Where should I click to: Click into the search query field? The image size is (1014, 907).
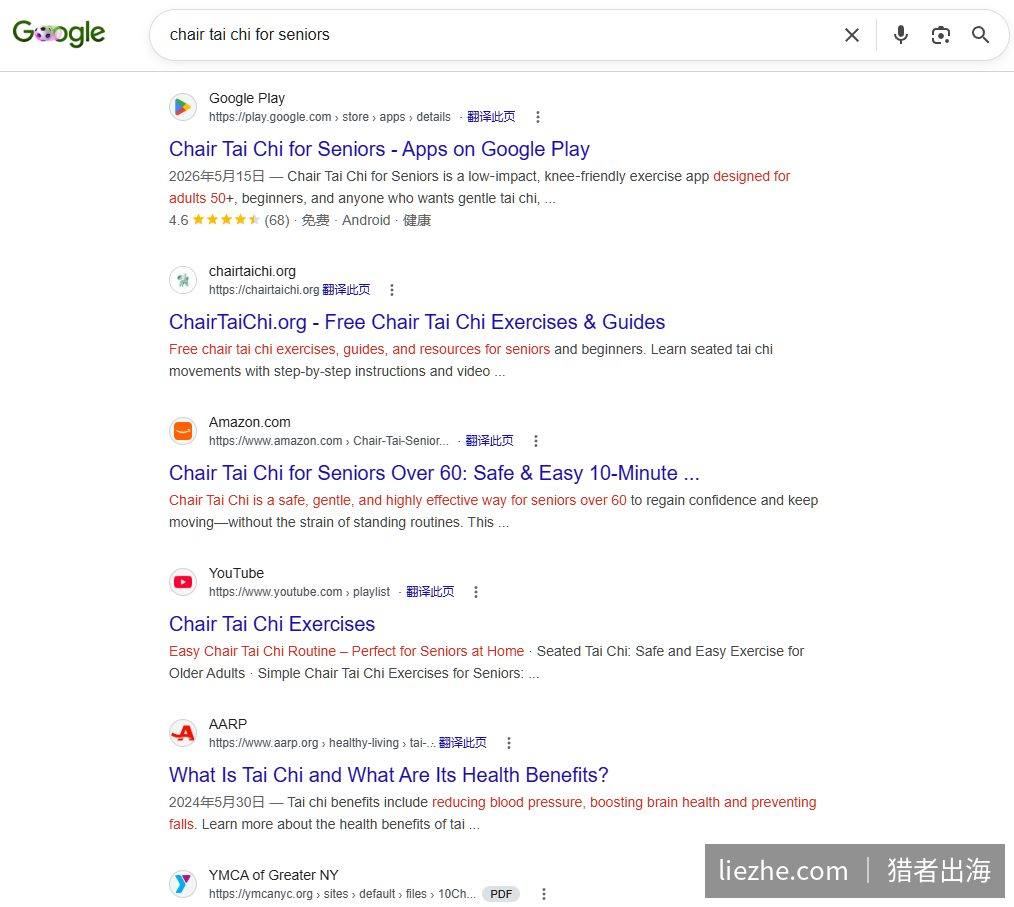(498, 35)
